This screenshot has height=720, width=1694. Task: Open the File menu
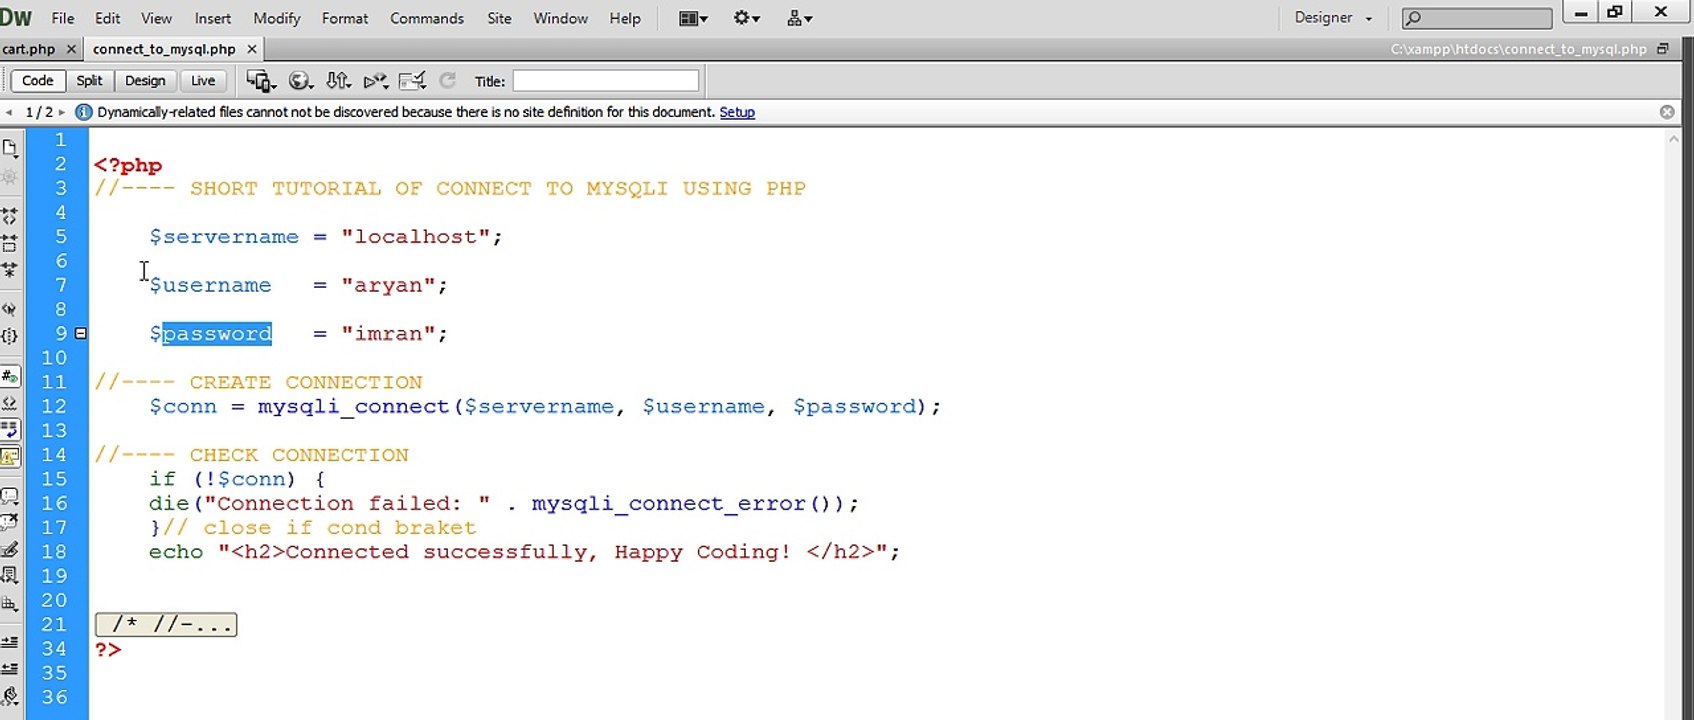tap(63, 18)
